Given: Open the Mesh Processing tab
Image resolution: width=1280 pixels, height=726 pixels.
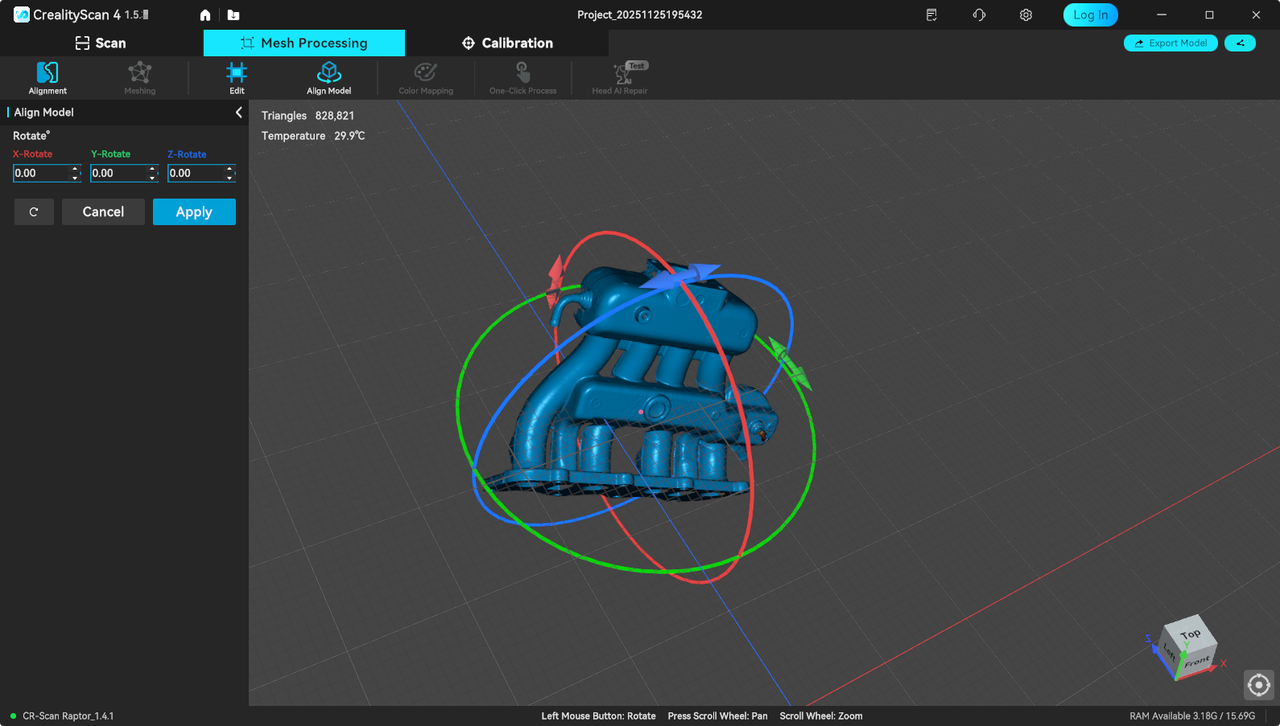Looking at the screenshot, I should pyautogui.click(x=304, y=43).
